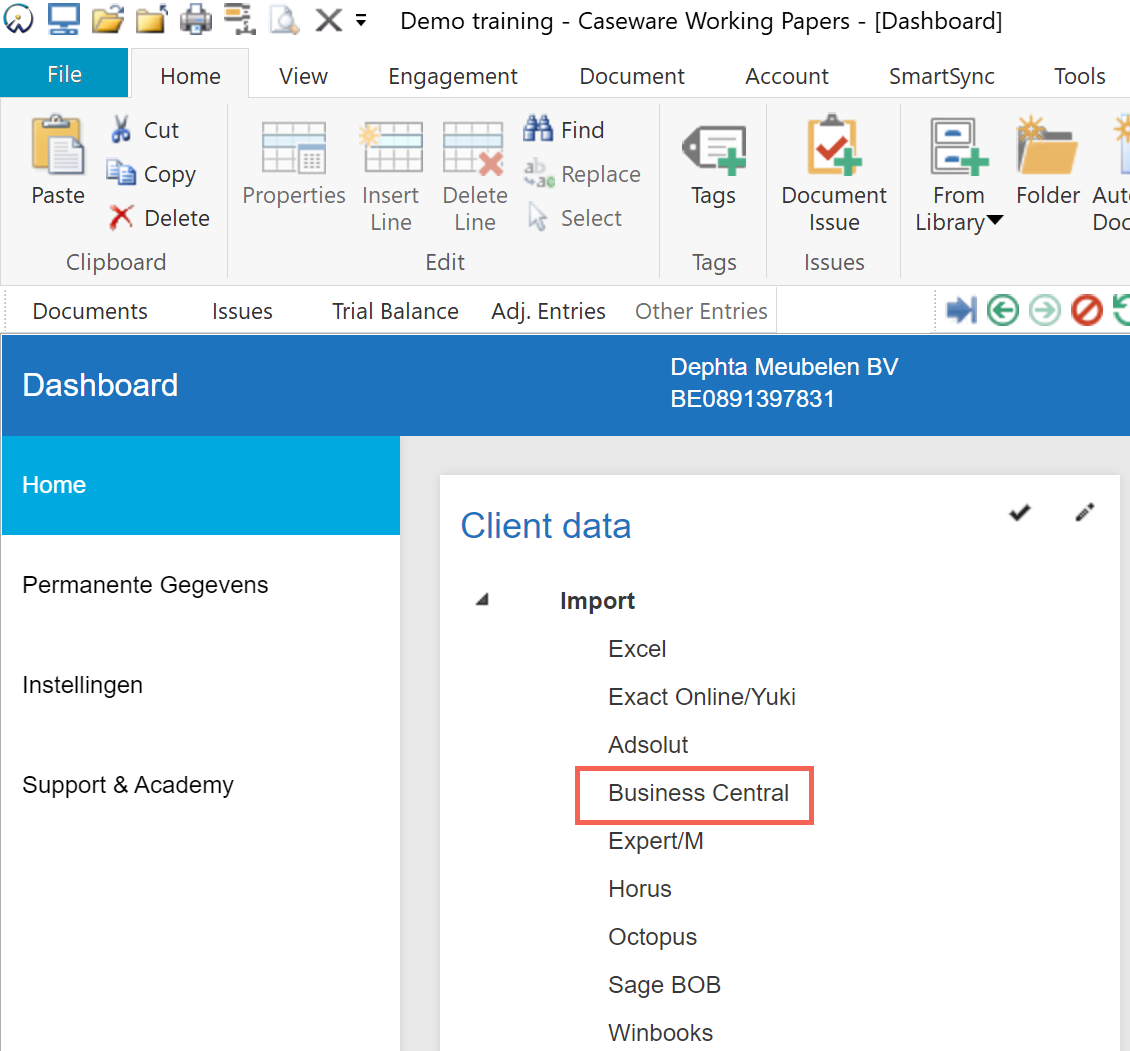
Task: Select Business Central import option
Action: pyautogui.click(x=698, y=793)
